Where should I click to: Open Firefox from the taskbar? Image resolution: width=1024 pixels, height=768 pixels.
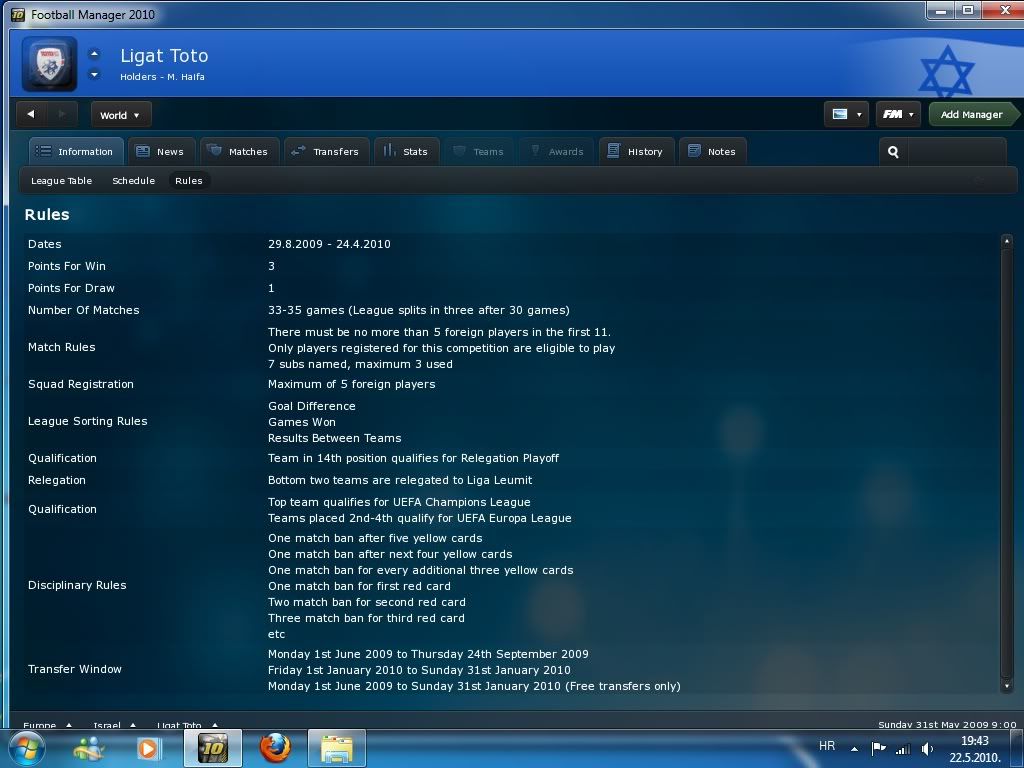[275, 747]
